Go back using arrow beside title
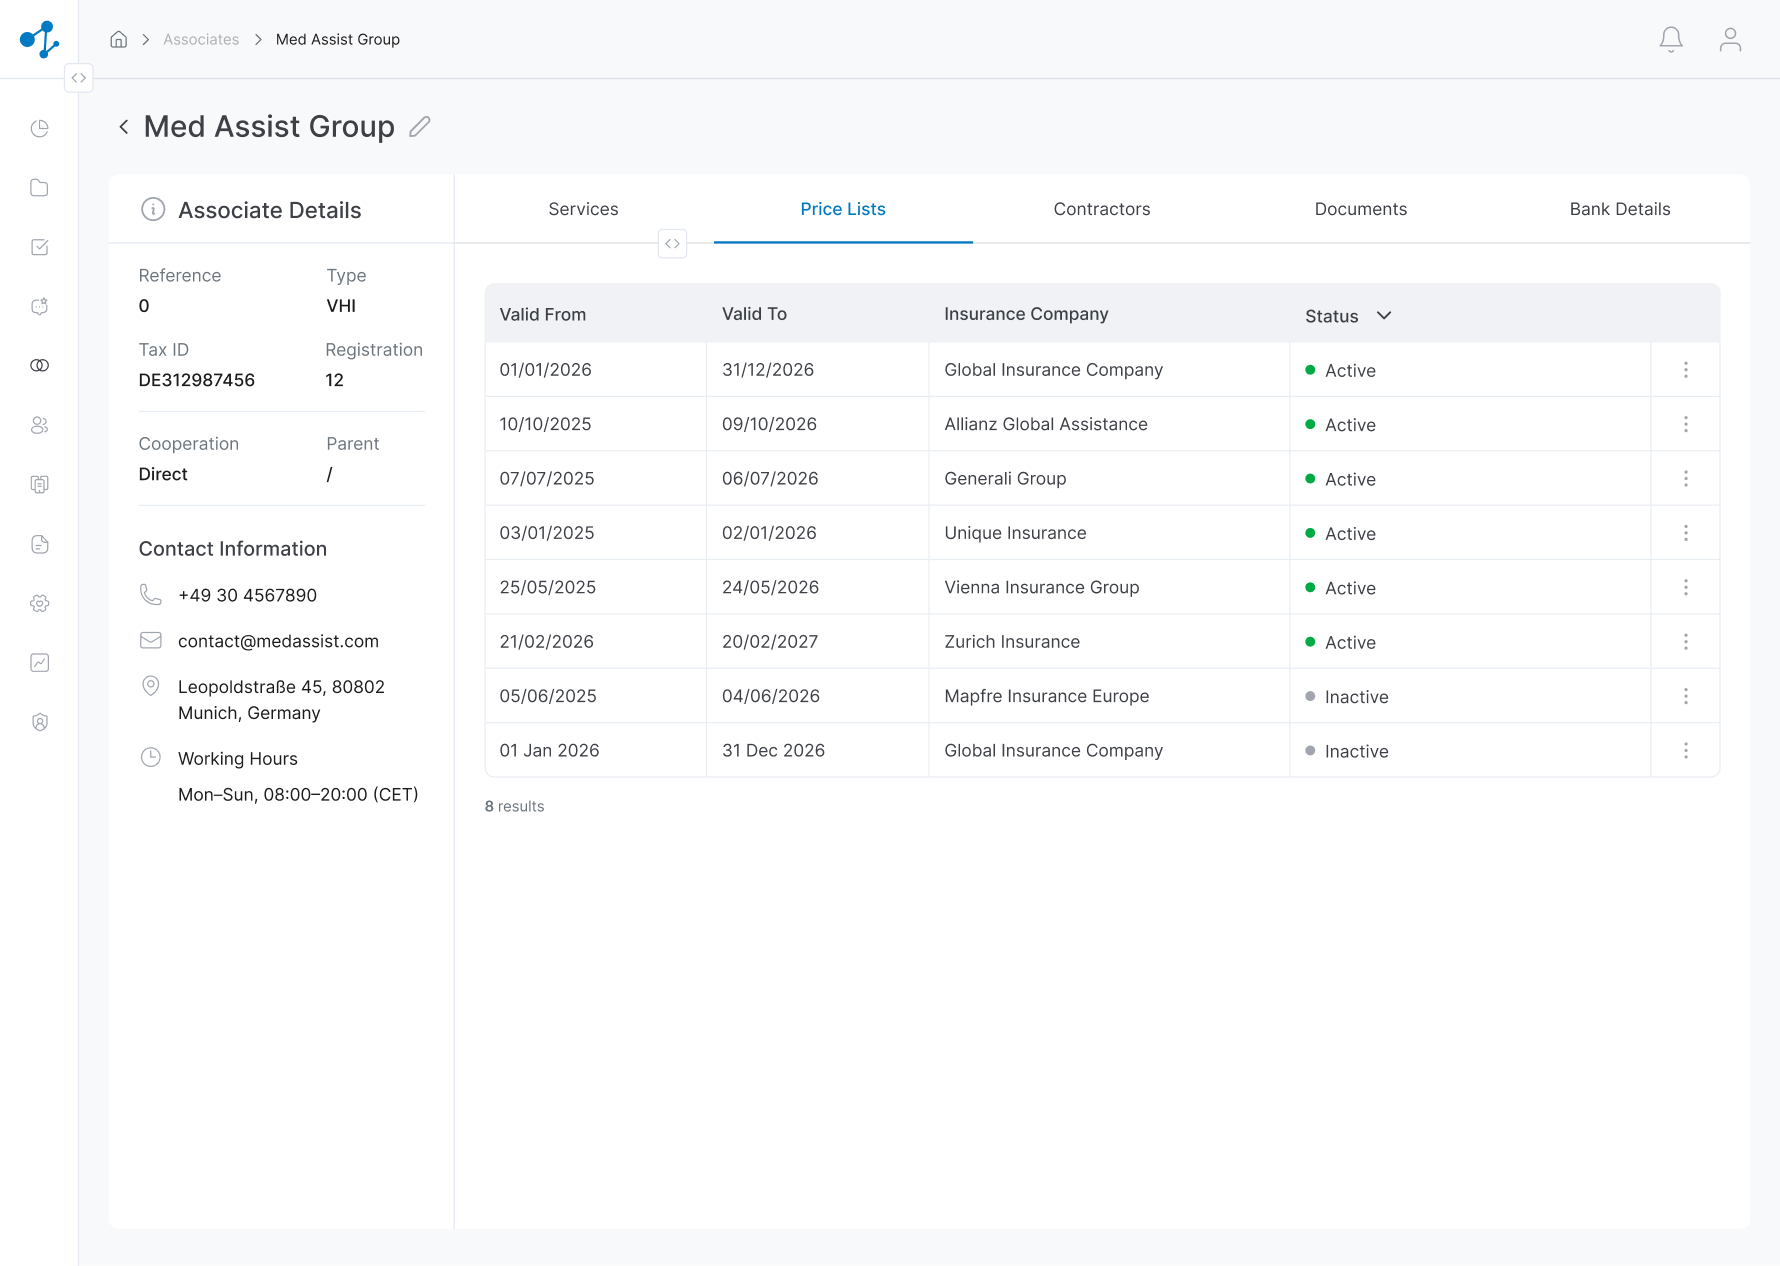This screenshot has height=1266, width=1780. [124, 126]
